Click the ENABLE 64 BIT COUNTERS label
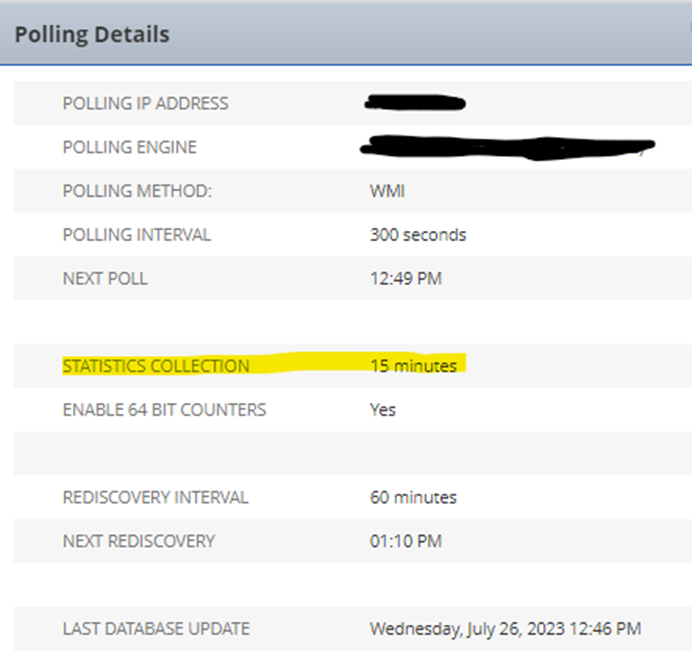Viewport: 692px width, 666px height. click(x=165, y=410)
